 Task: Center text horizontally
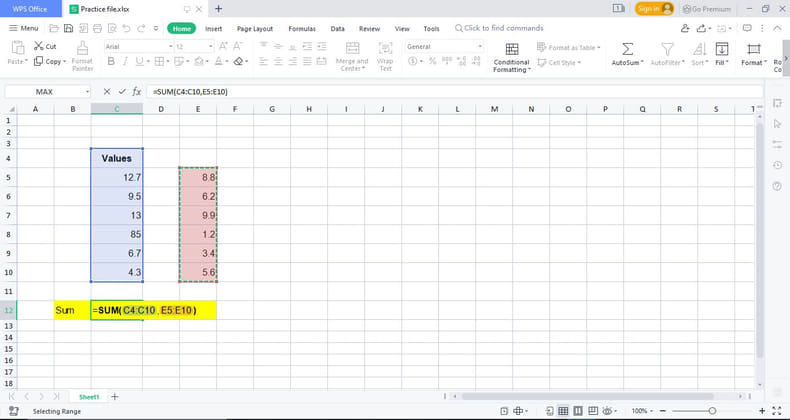(278, 61)
